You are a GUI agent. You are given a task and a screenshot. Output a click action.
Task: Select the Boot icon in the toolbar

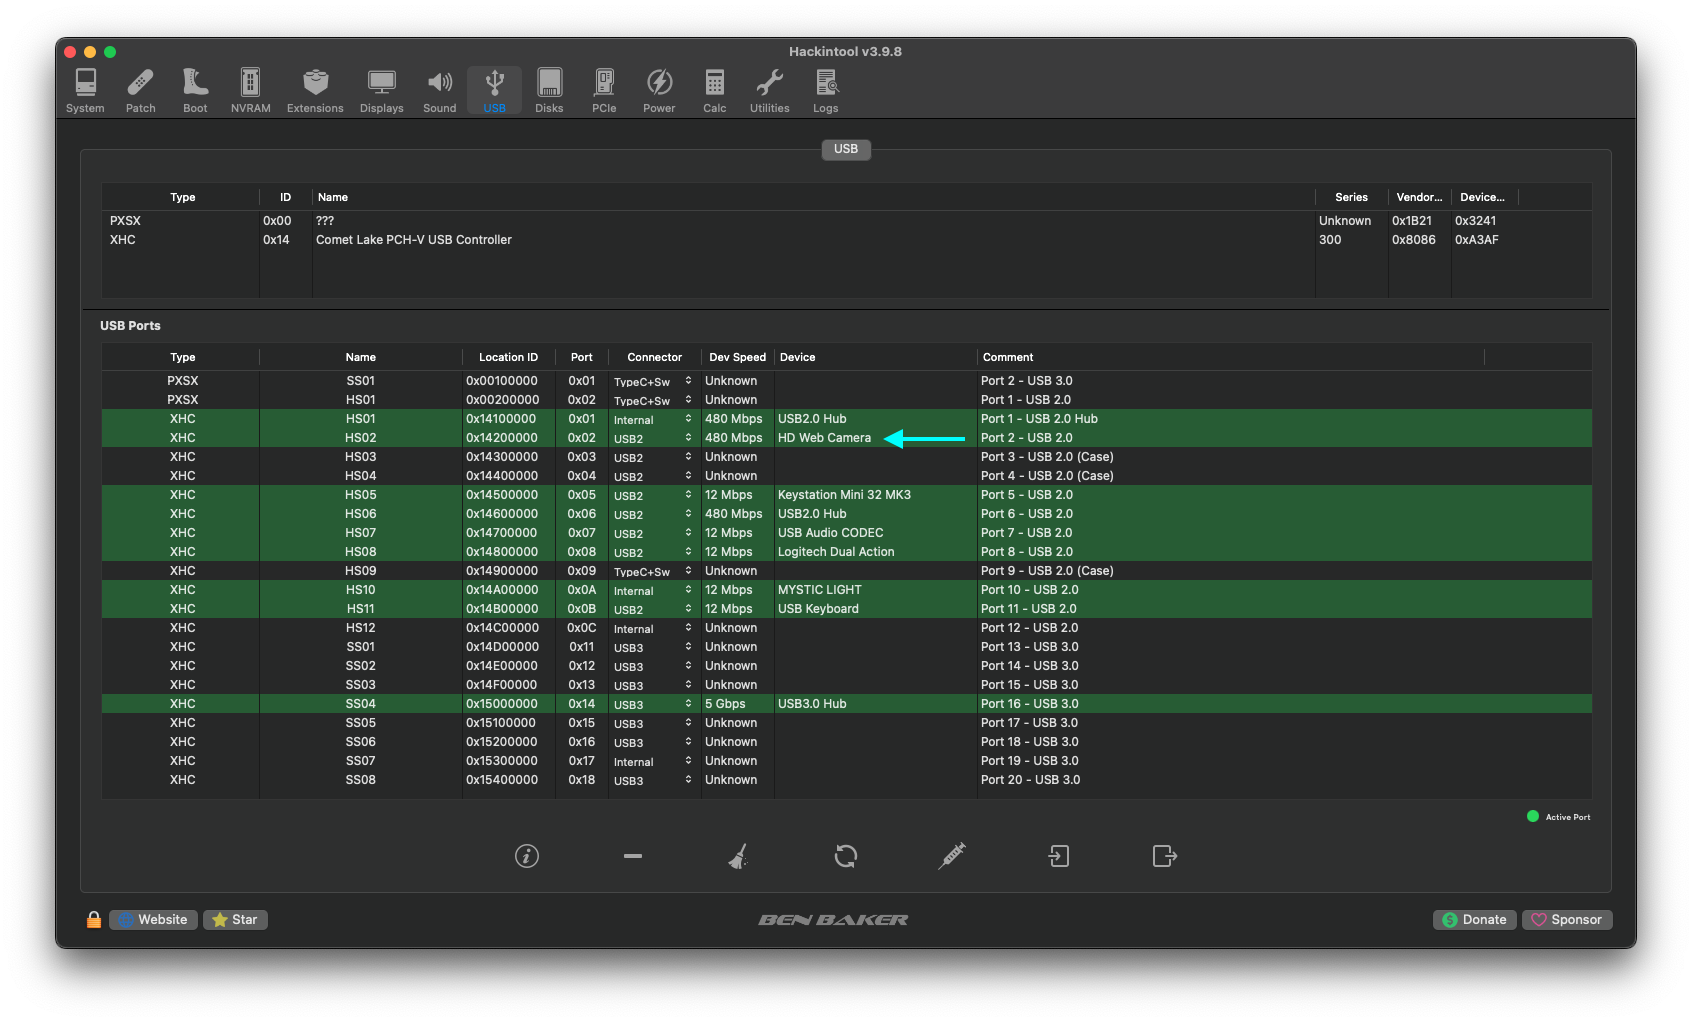point(194,90)
